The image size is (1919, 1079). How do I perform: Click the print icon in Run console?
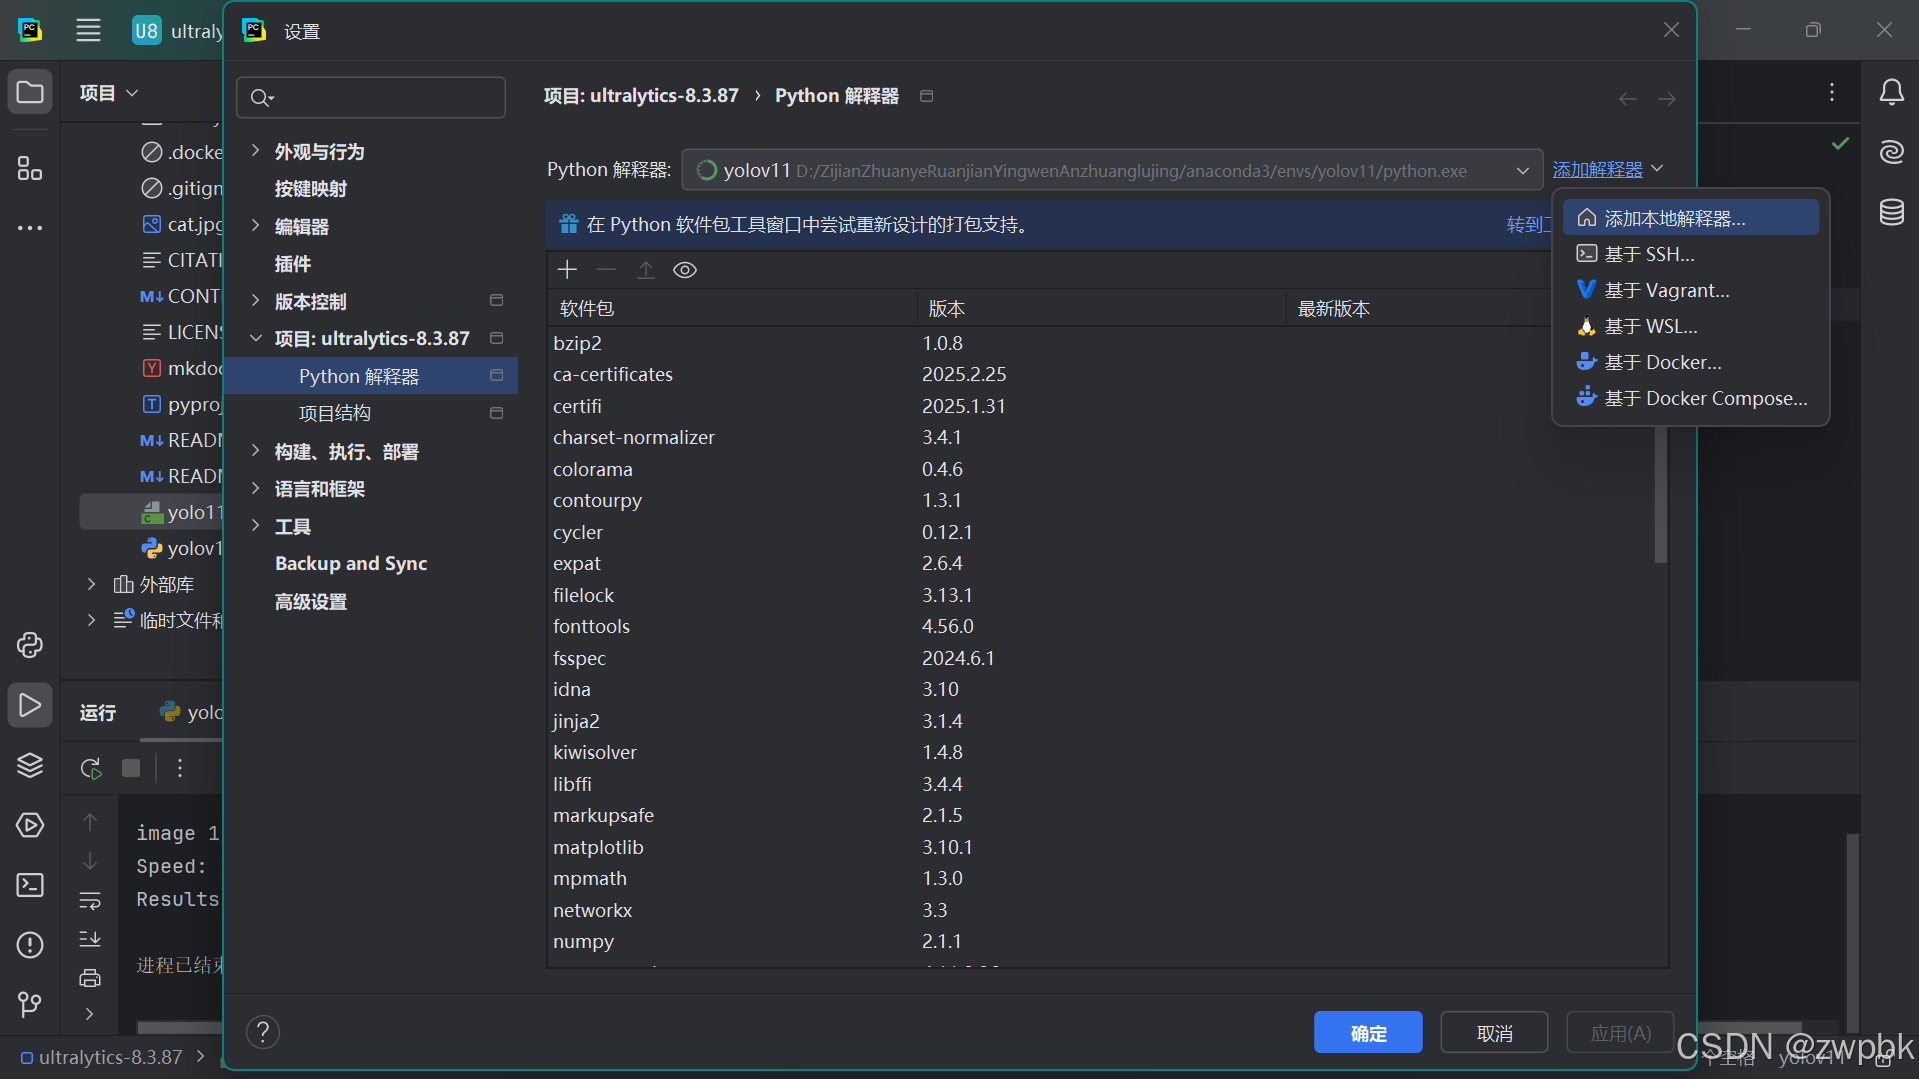(x=90, y=978)
